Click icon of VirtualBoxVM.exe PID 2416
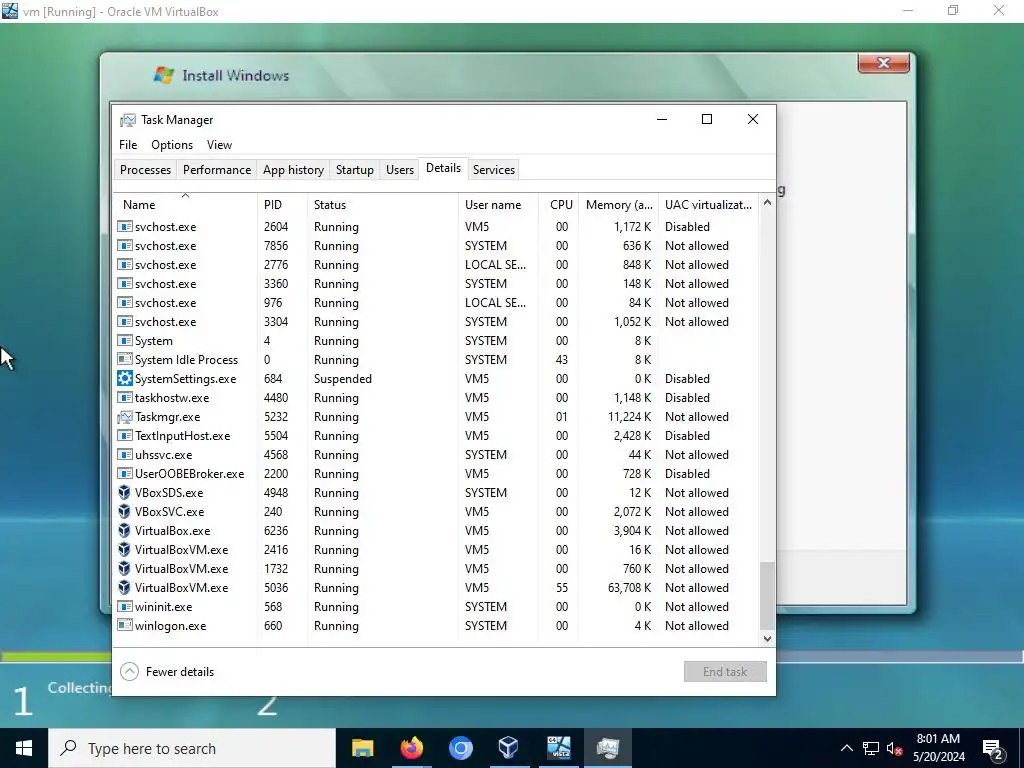The image size is (1024, 768). 124,549
